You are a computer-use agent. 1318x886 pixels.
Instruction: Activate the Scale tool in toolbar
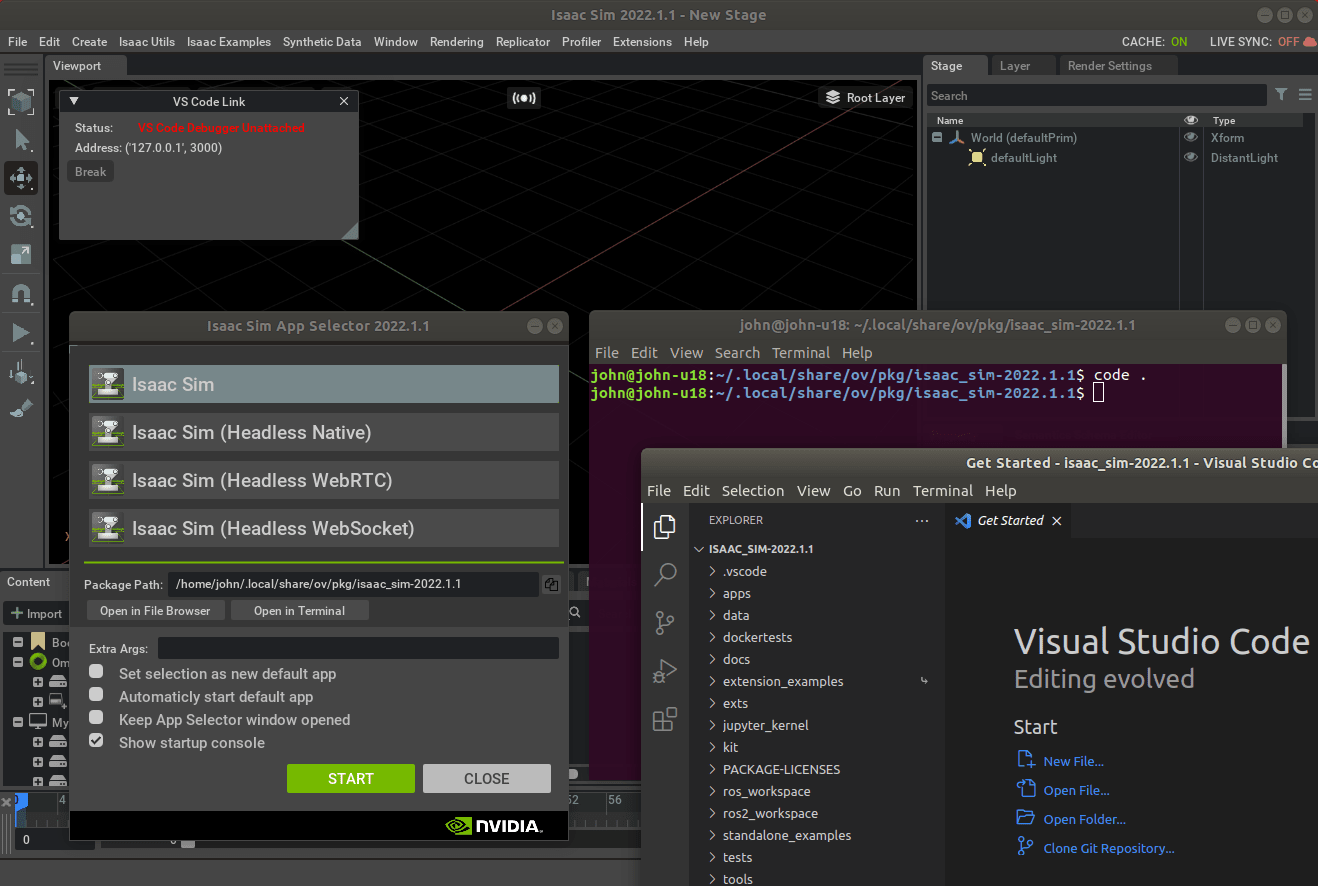coord(21,254)
